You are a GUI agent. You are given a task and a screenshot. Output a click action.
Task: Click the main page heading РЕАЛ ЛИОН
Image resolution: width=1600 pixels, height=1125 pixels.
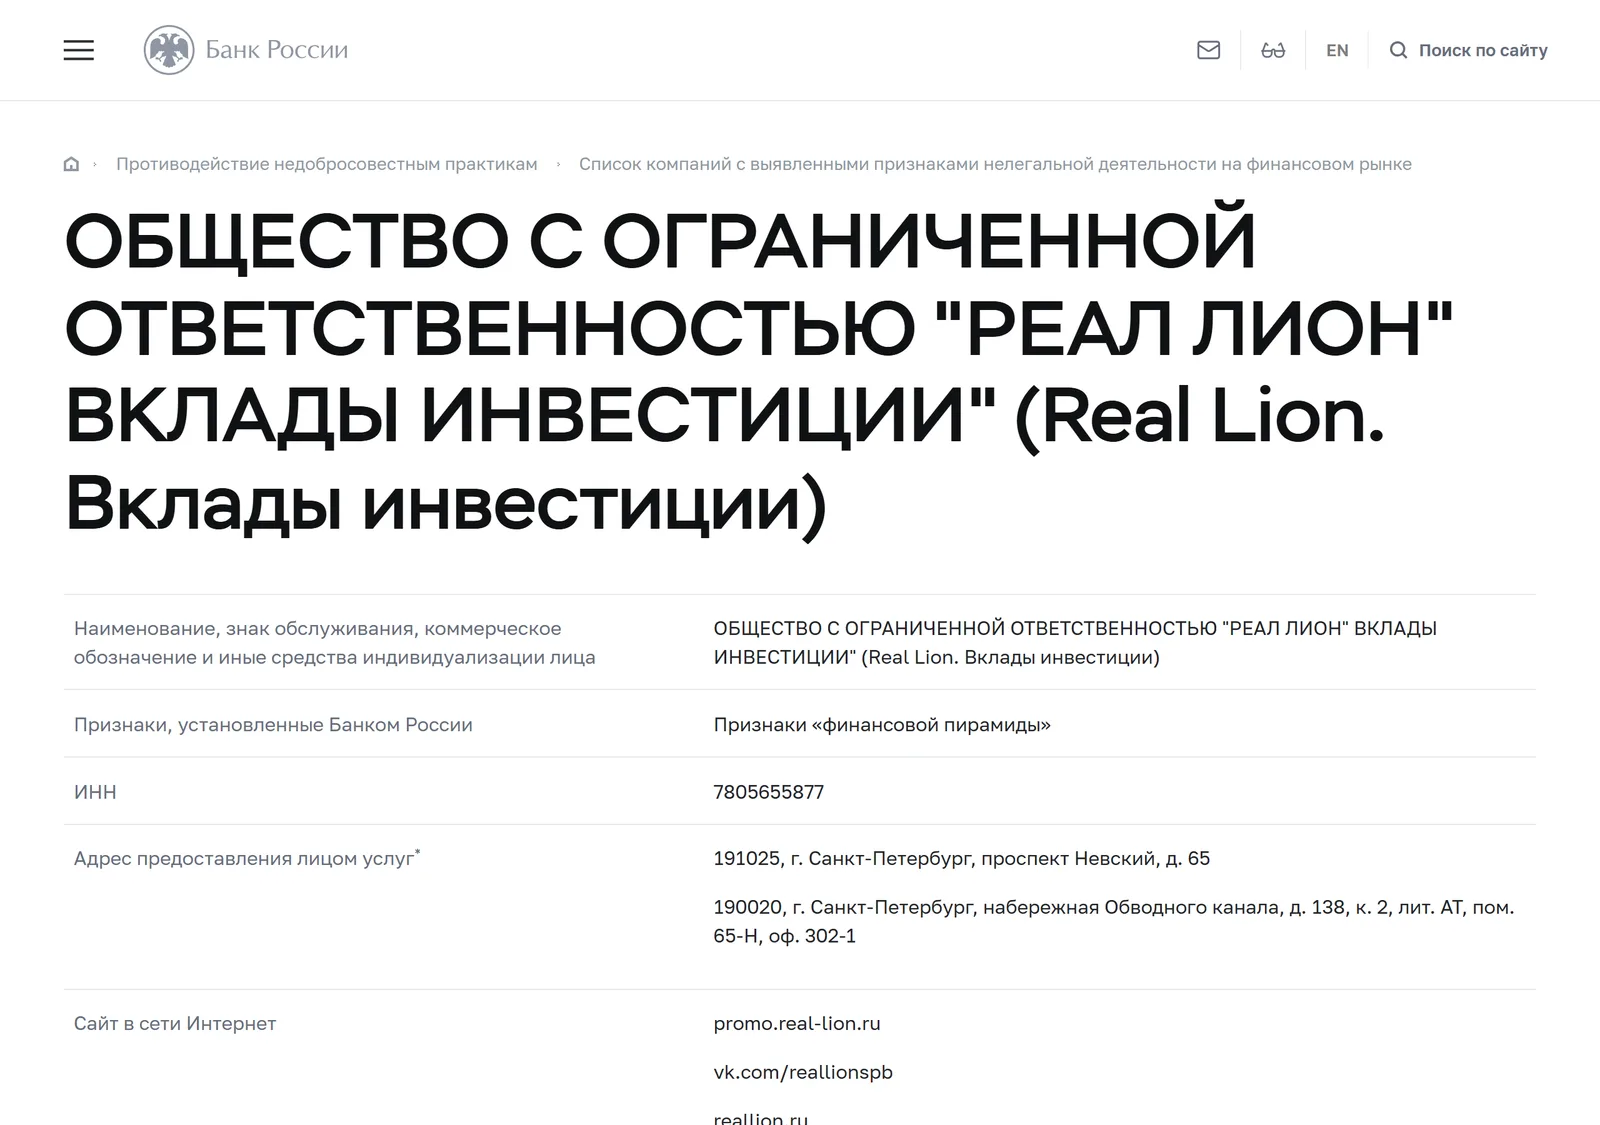pyautogui.click(x=759, y=371)
